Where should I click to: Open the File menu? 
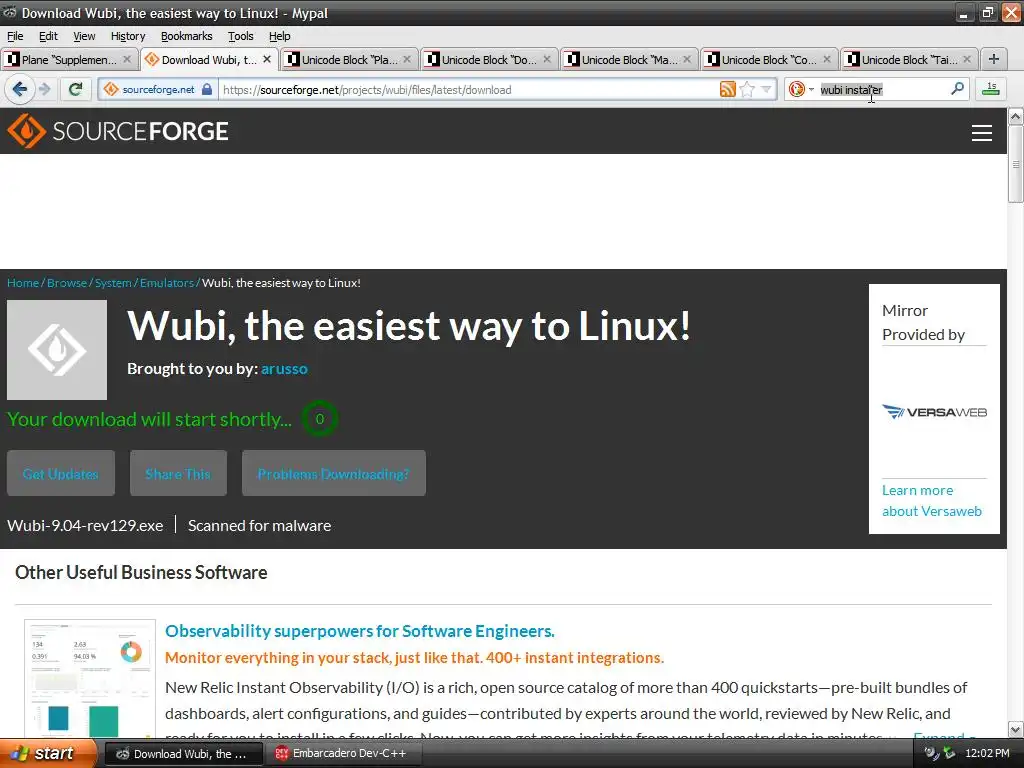tap(15, 36)
